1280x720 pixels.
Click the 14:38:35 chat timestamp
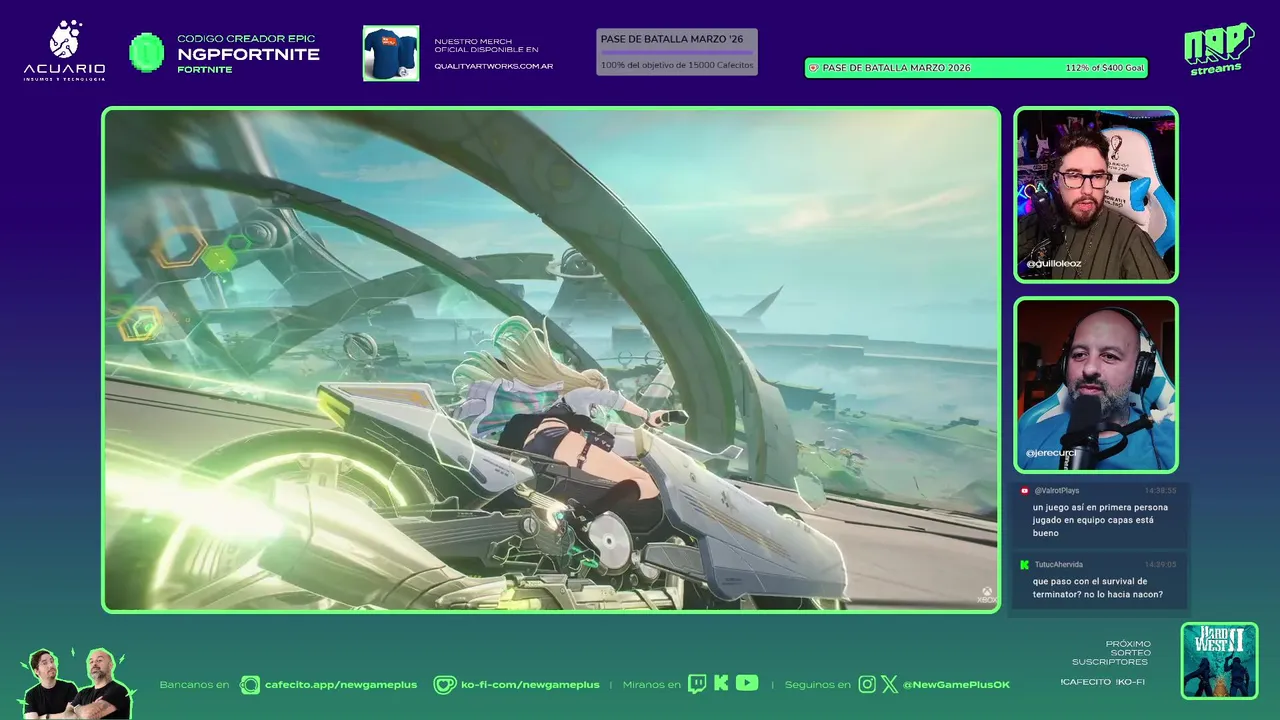[1160, 491]
